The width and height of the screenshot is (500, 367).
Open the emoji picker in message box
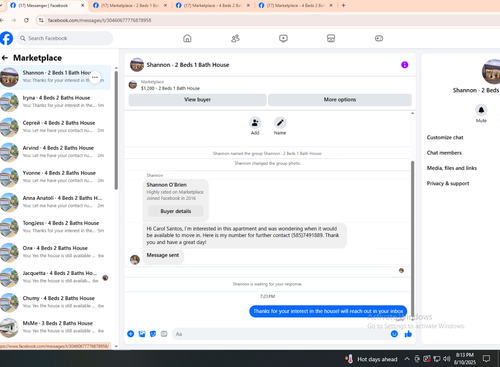coord(394,334)
